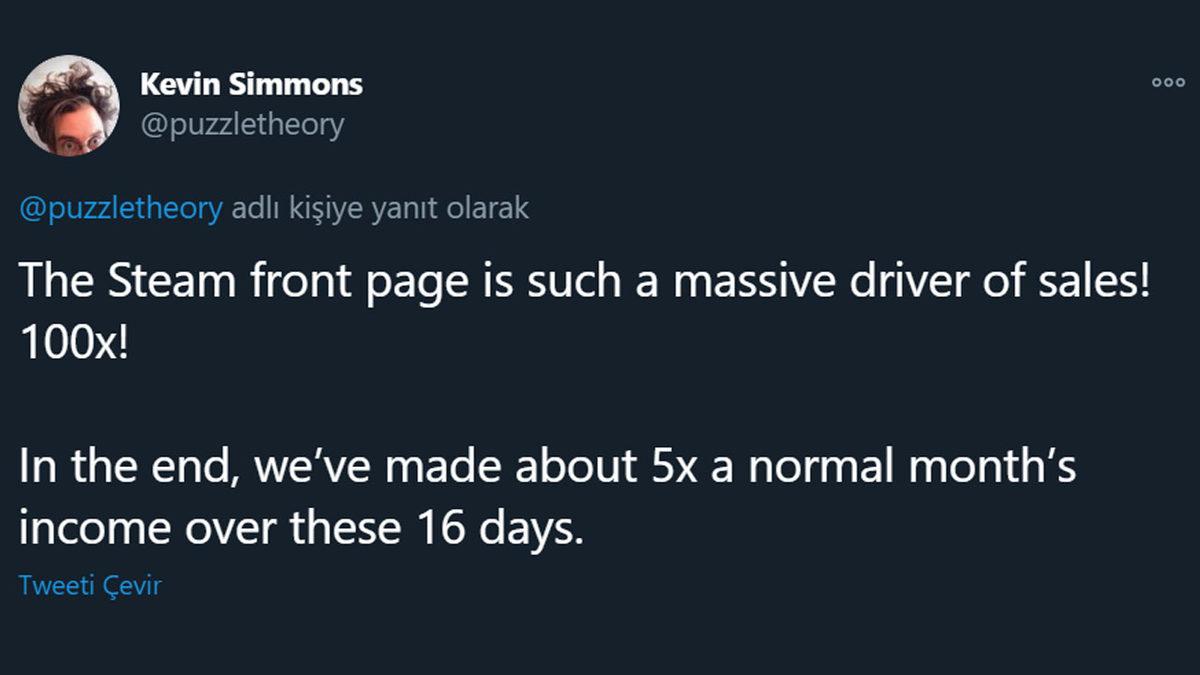Click Tweeti Çevir to translate the tweet
Image resolution: width=1200 pixels, height=675 pixels.
(x=90, y=585)
